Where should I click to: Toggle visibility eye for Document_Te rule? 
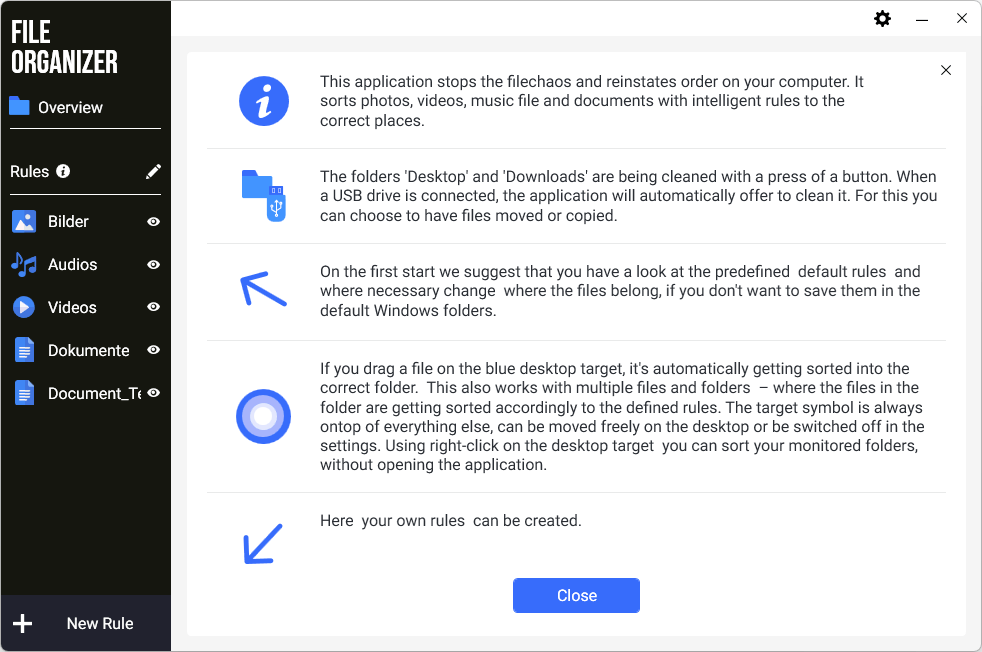point(153,394)
